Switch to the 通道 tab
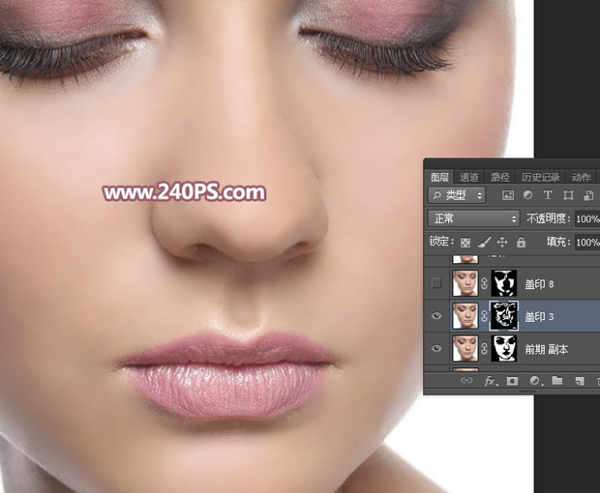The image size is (600, 493). (x=469, y=177)
